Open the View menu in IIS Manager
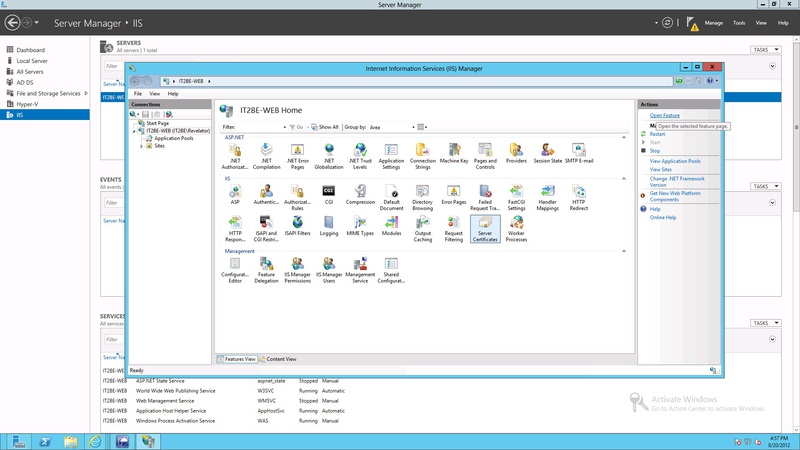The image size is (800, 450). [x=155, y=94]
